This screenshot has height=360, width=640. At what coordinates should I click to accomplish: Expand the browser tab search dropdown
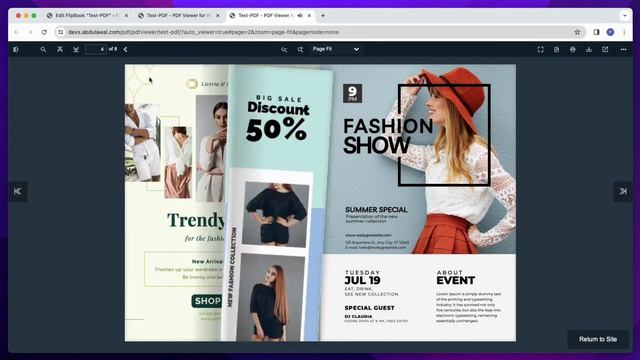625,16
